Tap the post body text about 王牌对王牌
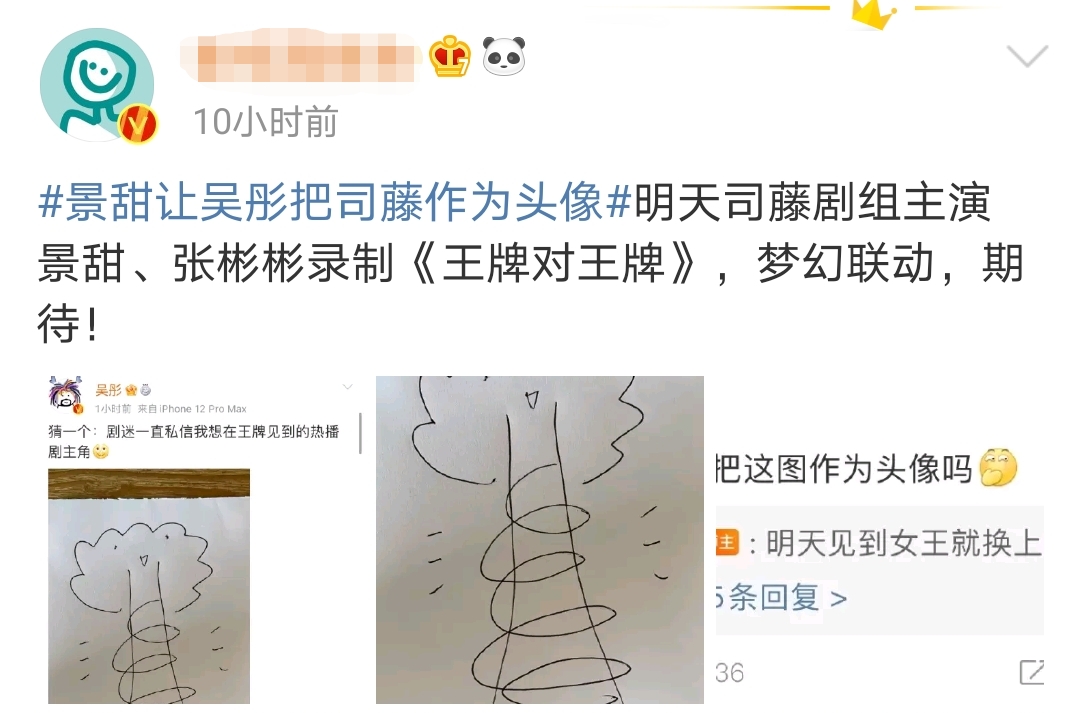Screen dimensions: 1078x713 [x=531, y=263]
